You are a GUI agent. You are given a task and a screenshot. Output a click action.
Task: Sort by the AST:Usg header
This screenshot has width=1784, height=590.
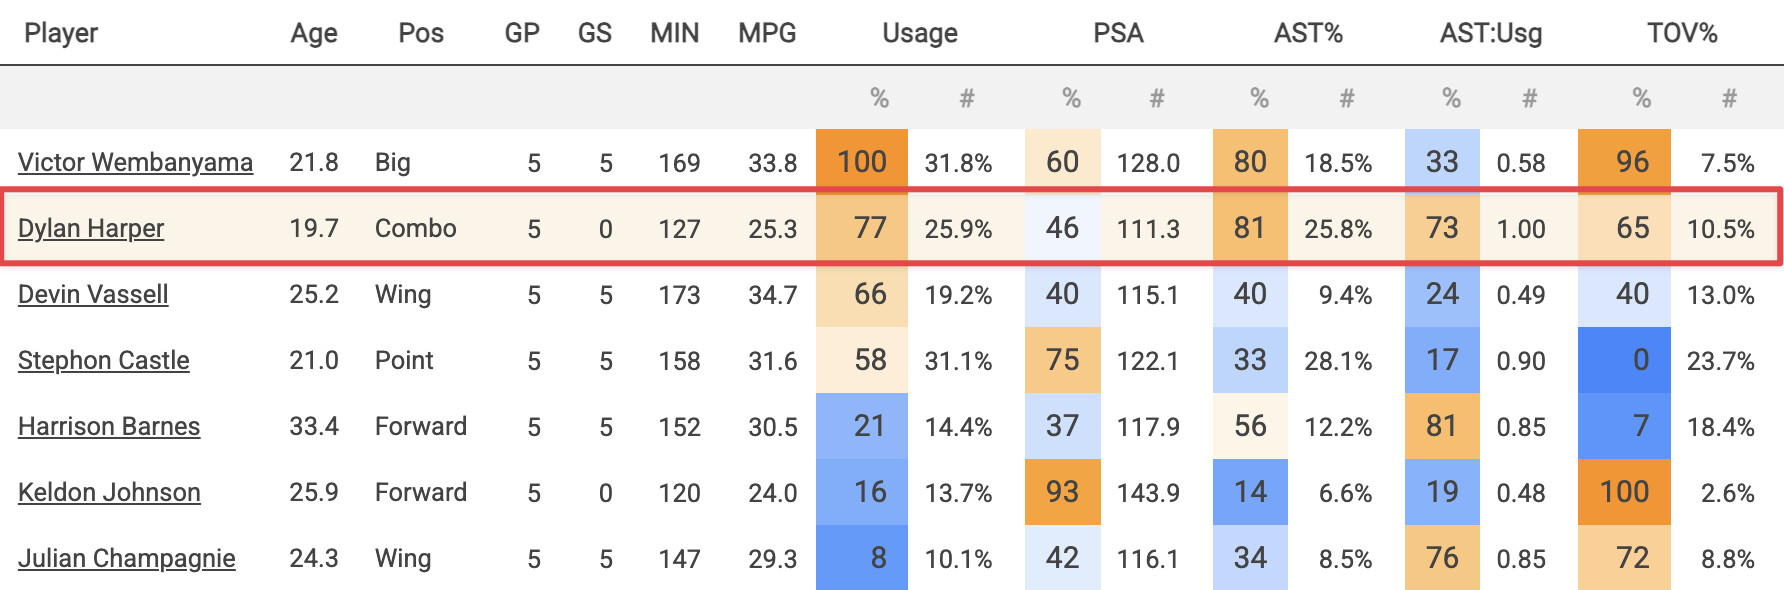pyautogui.click(x=1491, y=33)
